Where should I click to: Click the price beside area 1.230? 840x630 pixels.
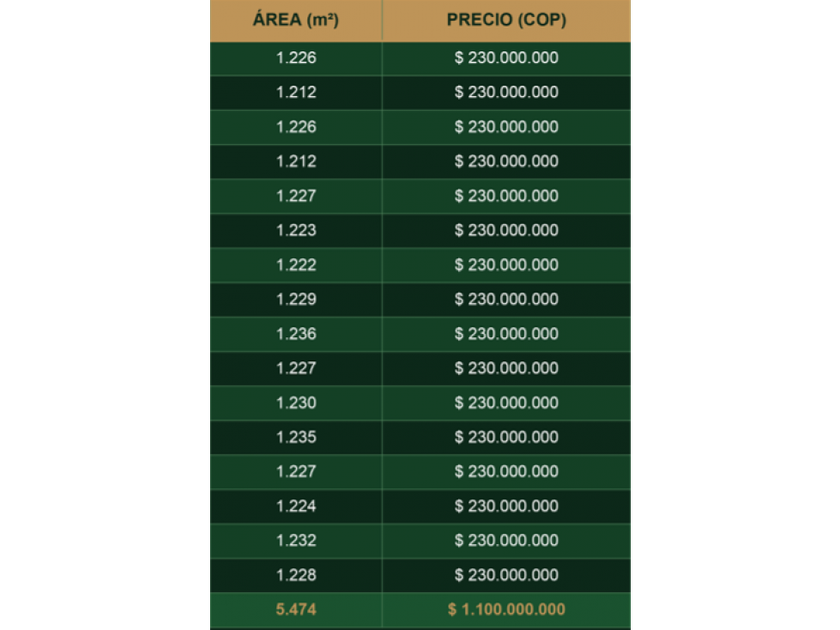pos(506,402)
